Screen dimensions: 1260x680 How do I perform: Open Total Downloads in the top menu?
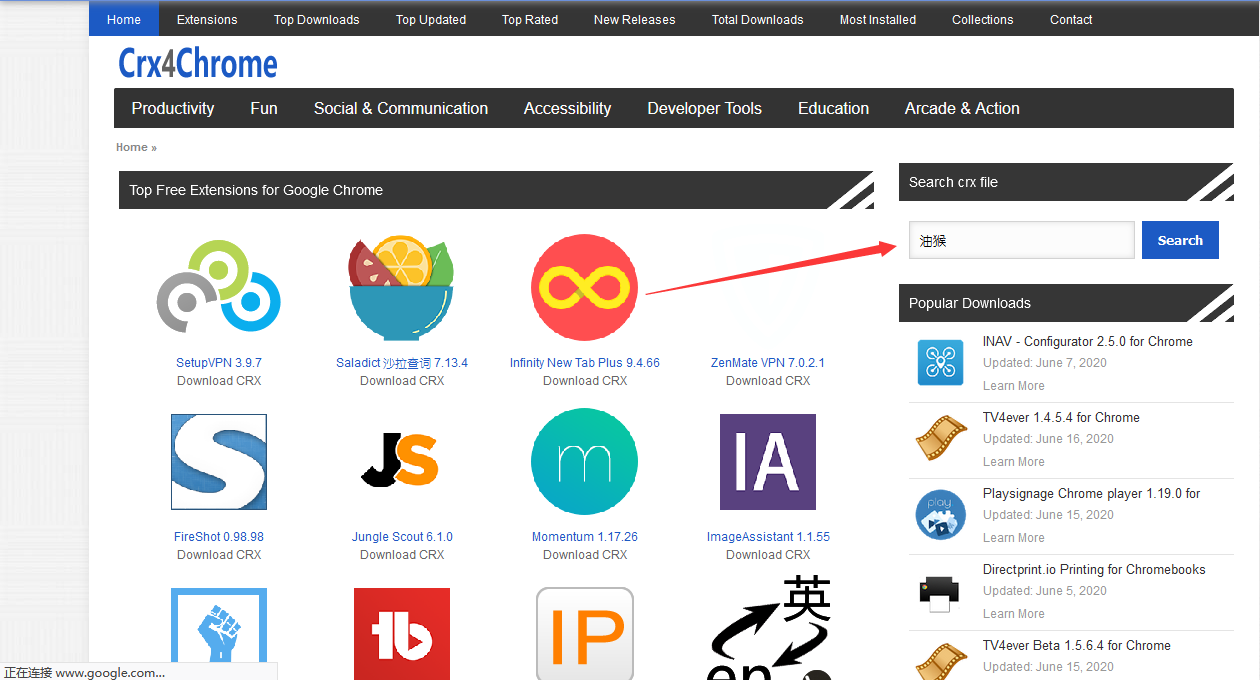click(x=757, y=19)
